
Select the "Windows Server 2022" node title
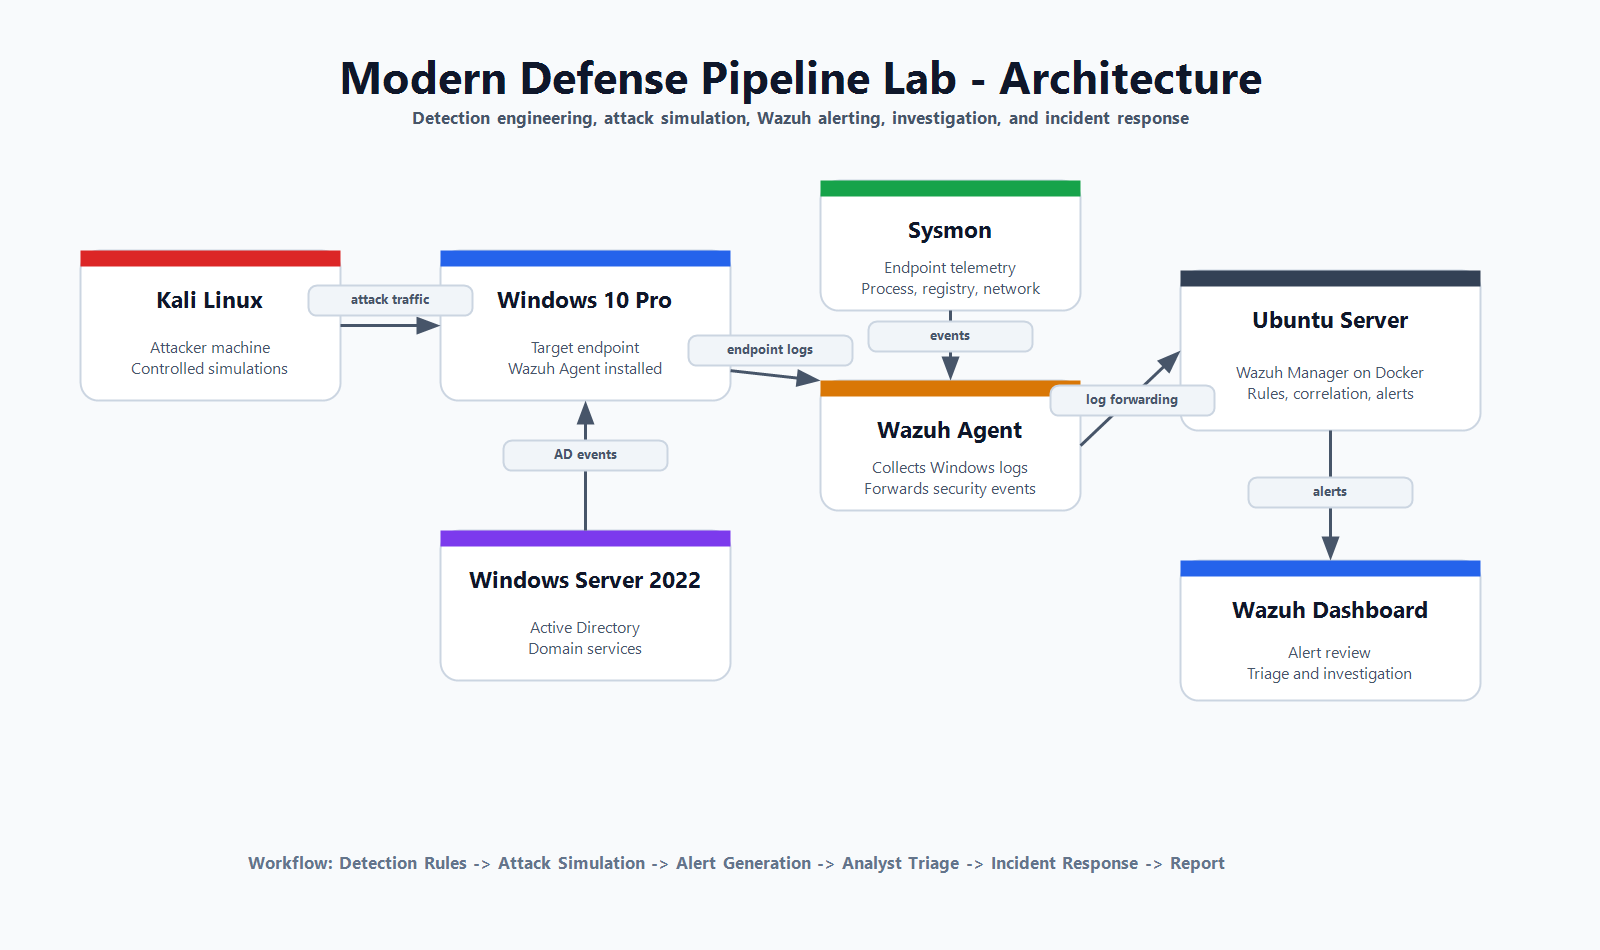pos(585,580)
